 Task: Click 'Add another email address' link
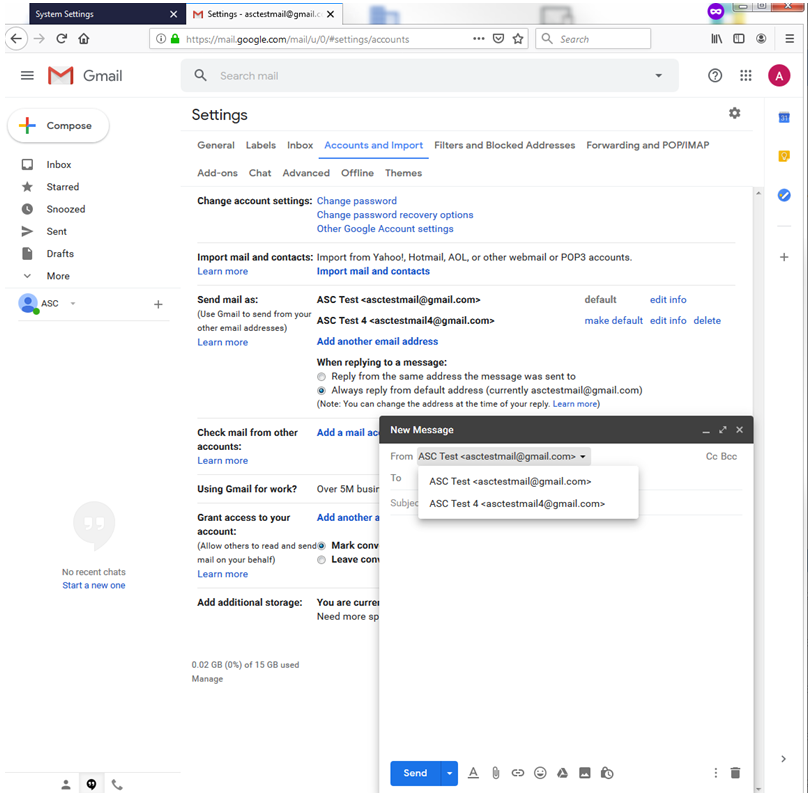coord(377,341)
